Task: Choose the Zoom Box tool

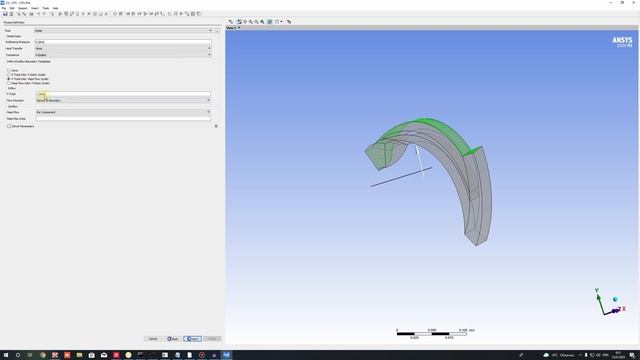Action: coord(256,22)
